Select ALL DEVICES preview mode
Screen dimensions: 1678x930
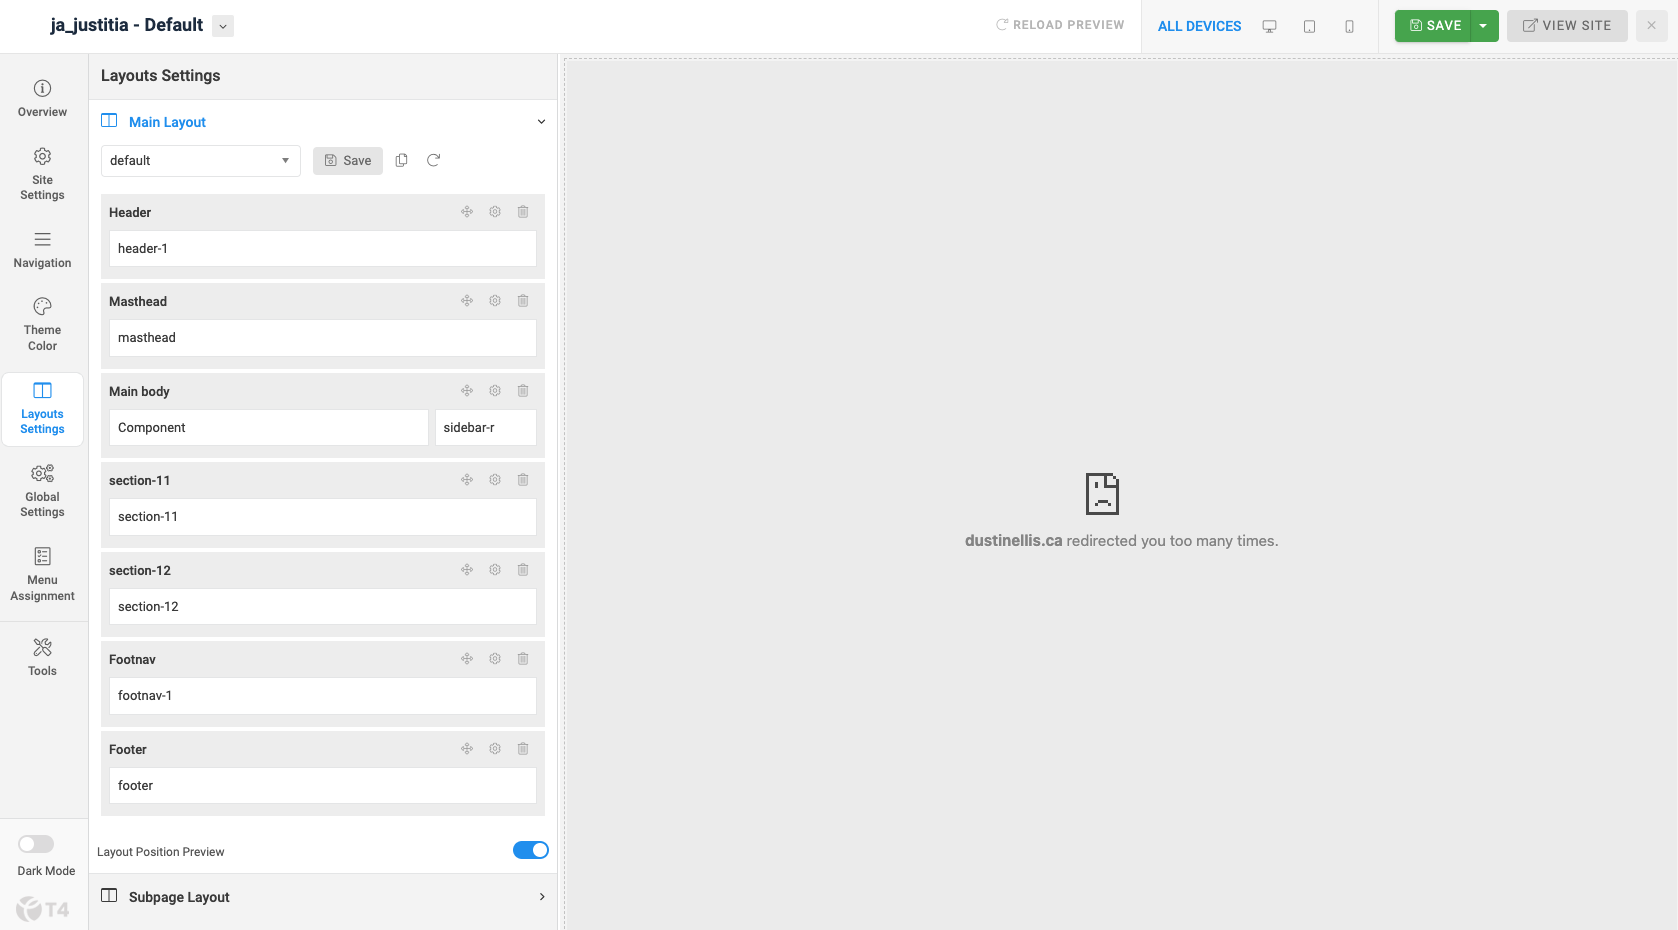(1199, 26)
